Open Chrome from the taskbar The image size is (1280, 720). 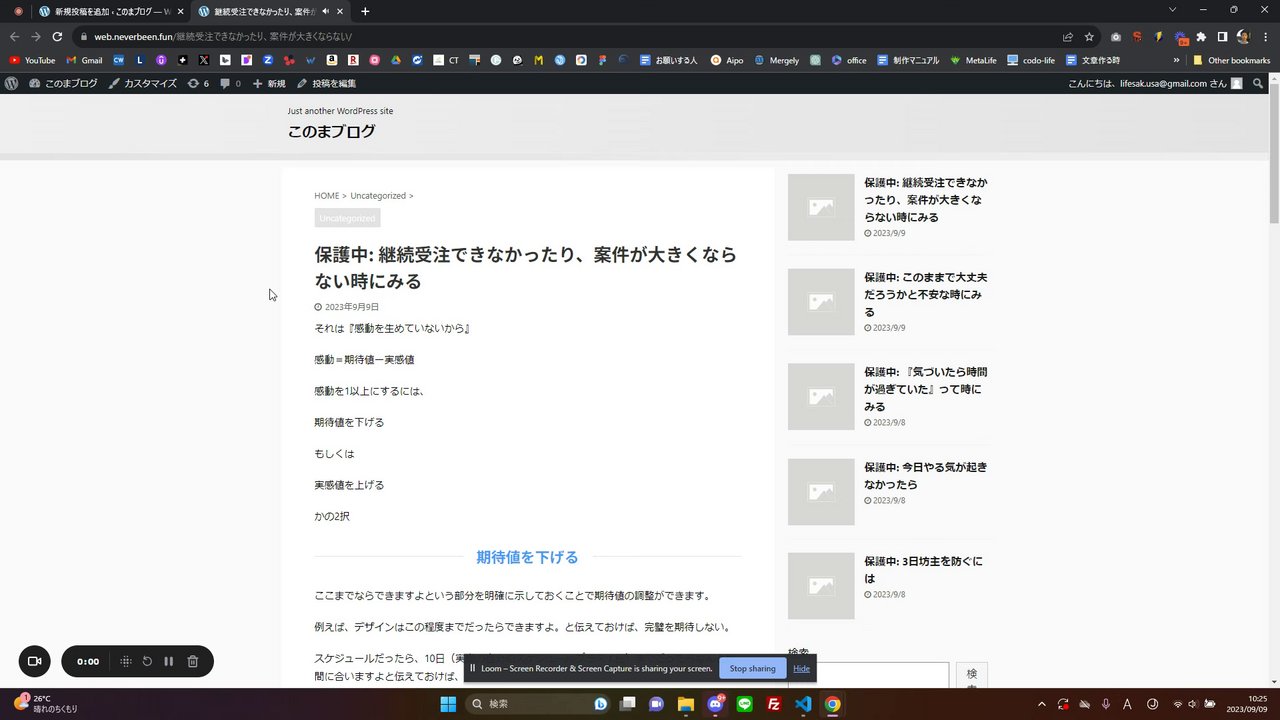[x=832, y=704]
